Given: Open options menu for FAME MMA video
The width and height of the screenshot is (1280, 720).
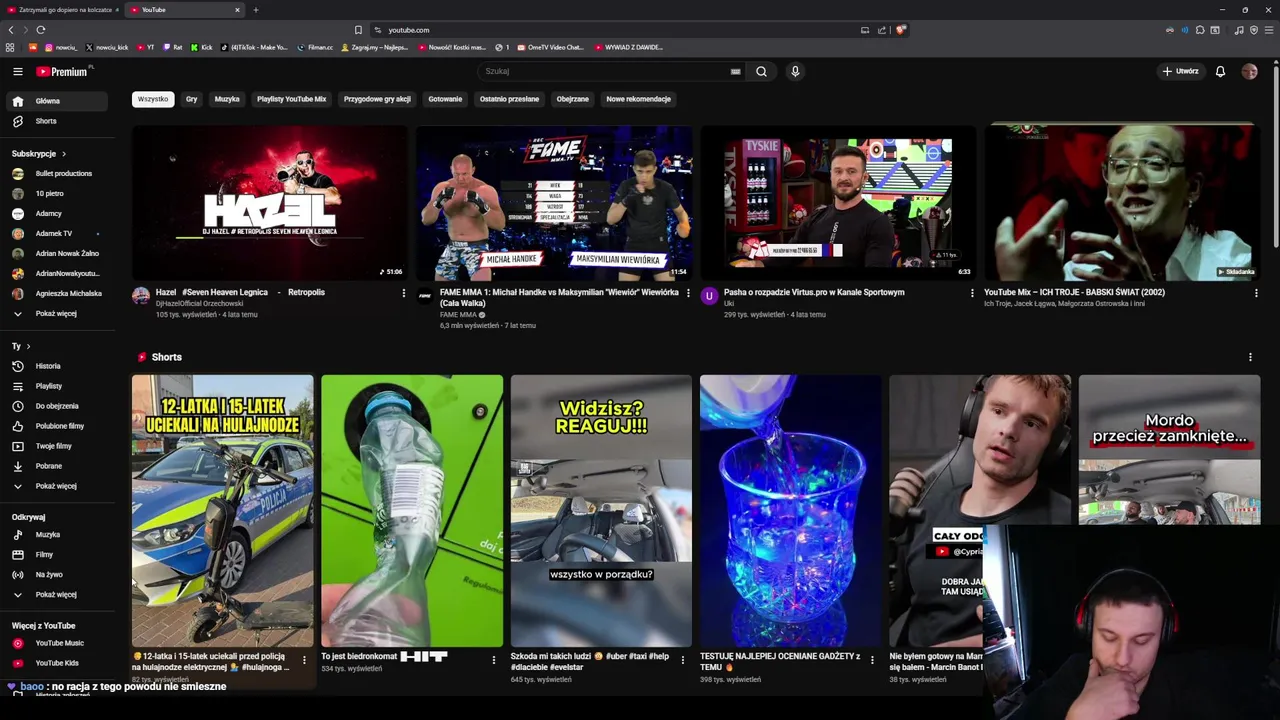Looking at the screenshot, I should tap(688, 293).
